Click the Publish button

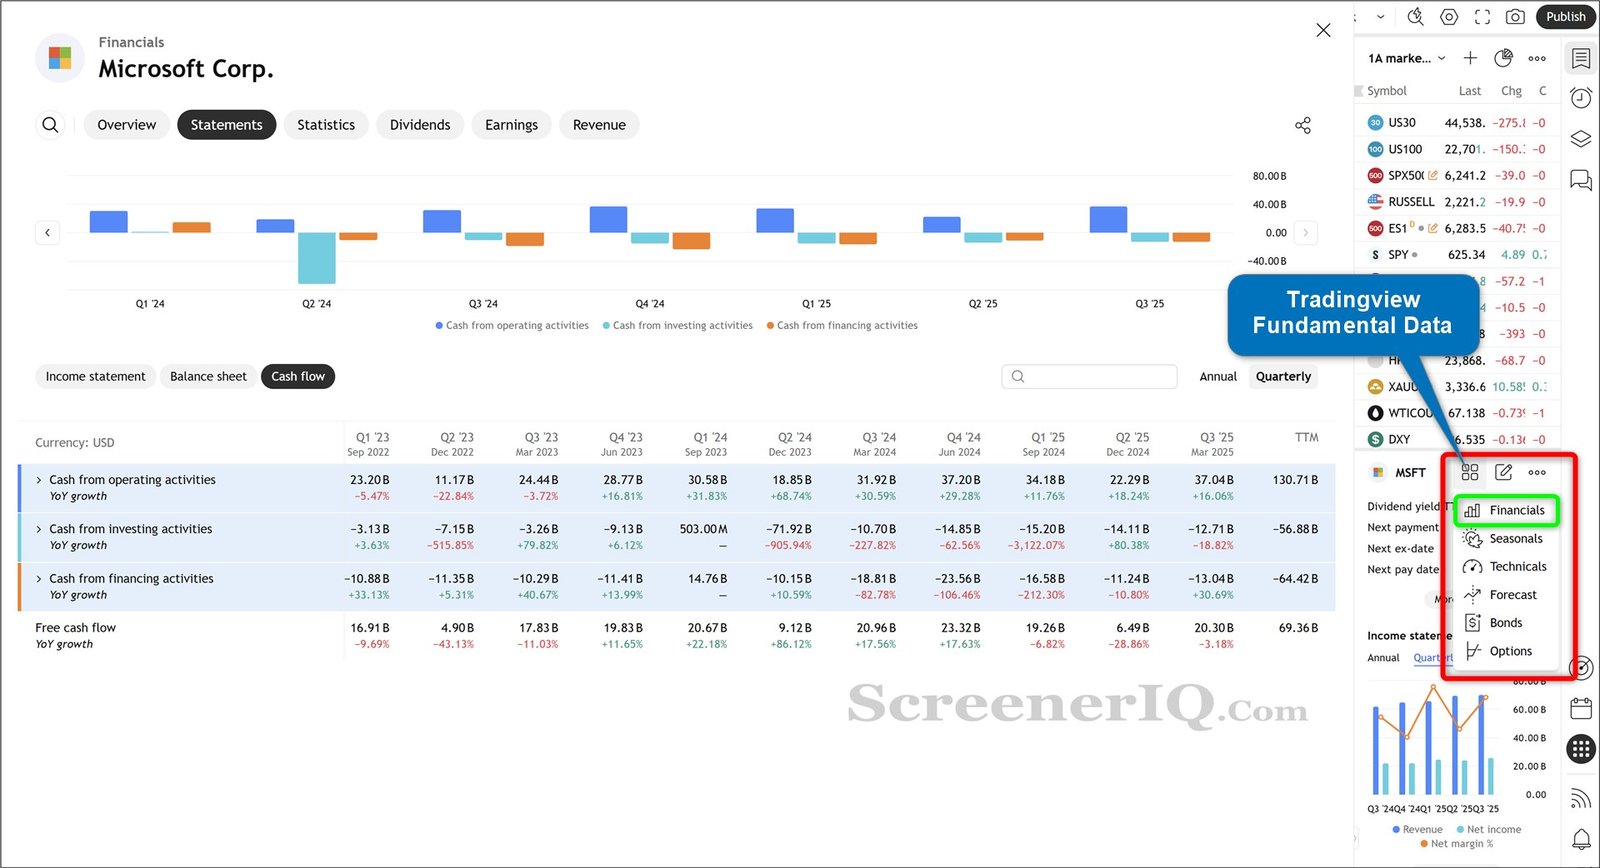(x=1566, y=16)
